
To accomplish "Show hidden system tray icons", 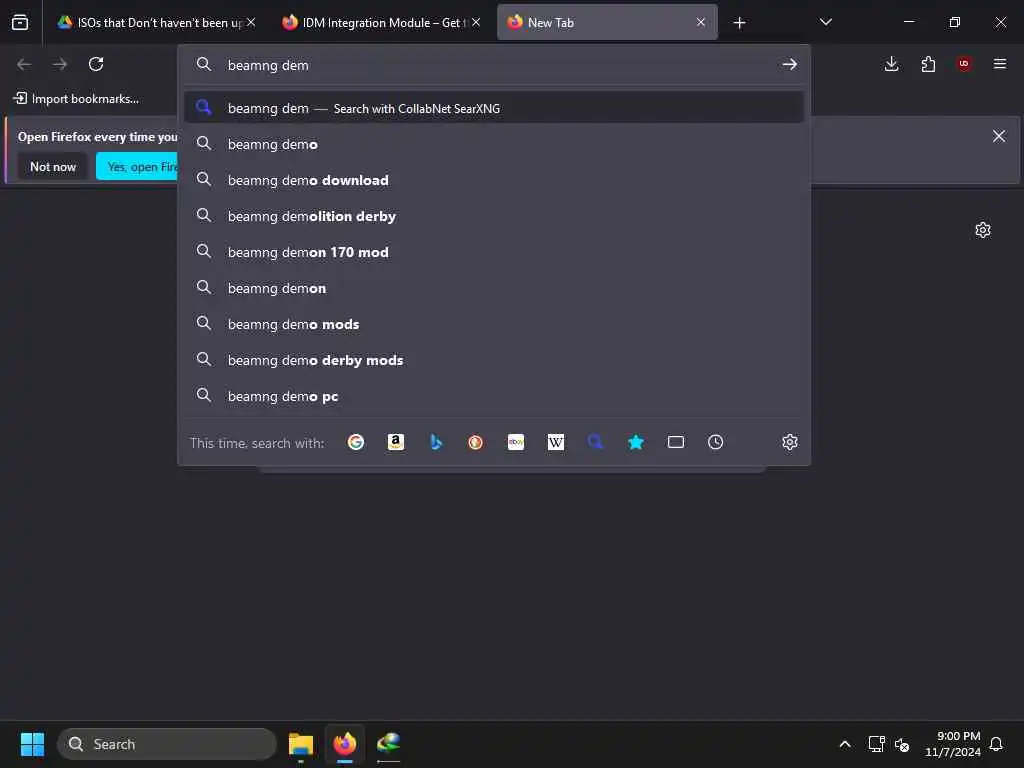I will [845, 744].
